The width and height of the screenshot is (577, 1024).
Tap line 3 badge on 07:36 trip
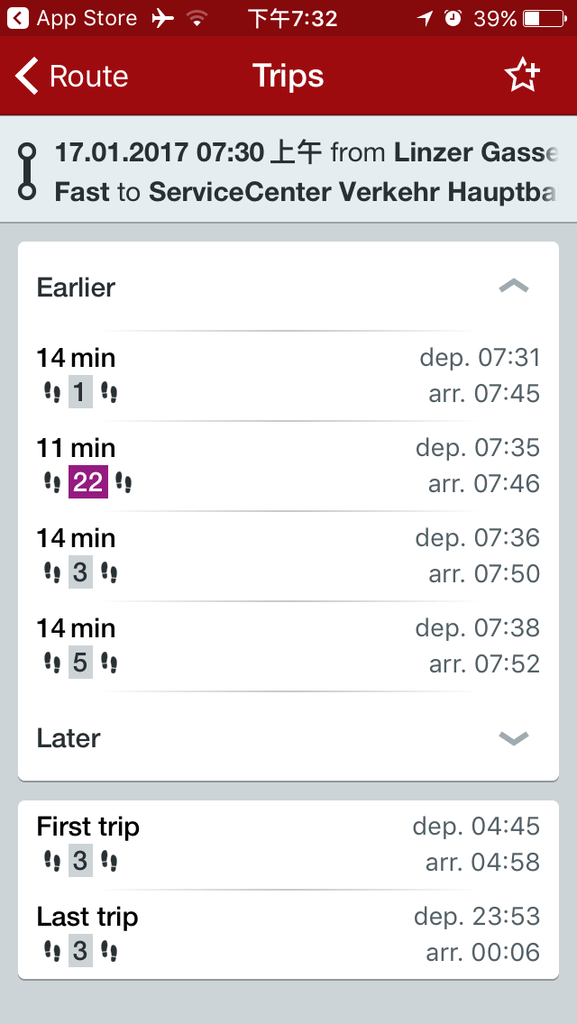click(80, 573)
